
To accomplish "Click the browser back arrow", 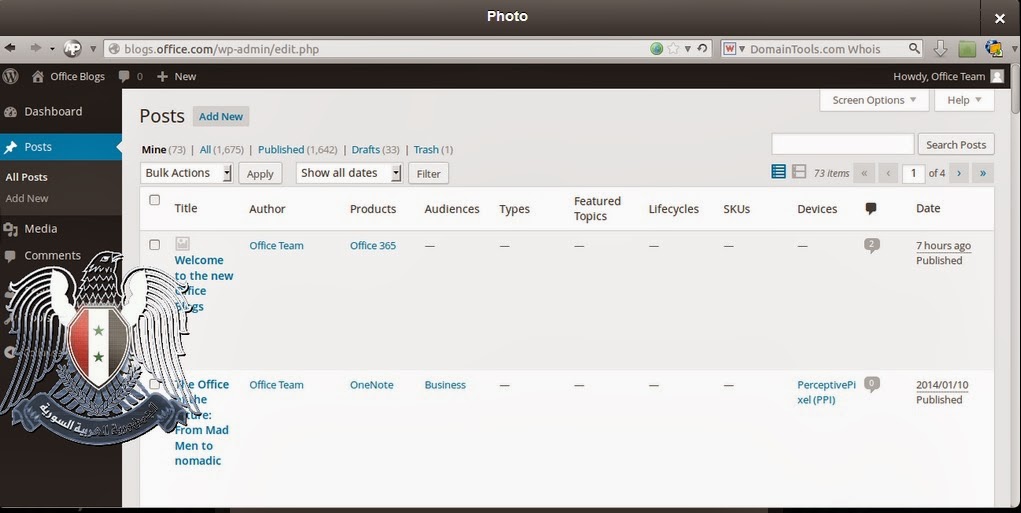I will pos(10,48).
